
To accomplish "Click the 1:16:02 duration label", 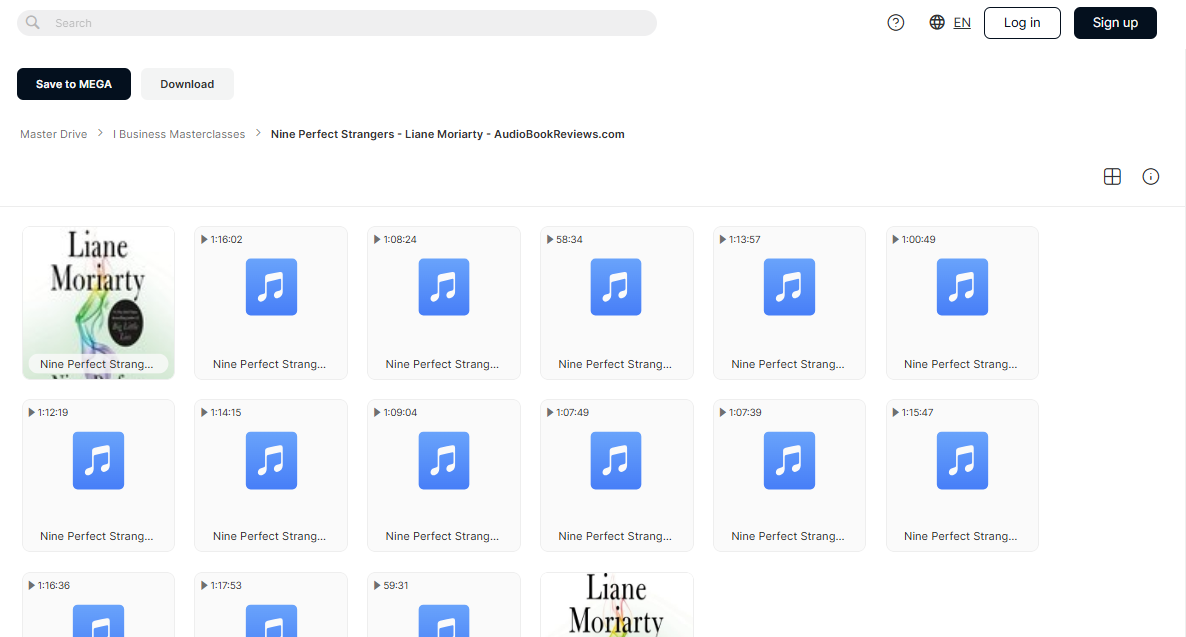I will click(226, 239).
